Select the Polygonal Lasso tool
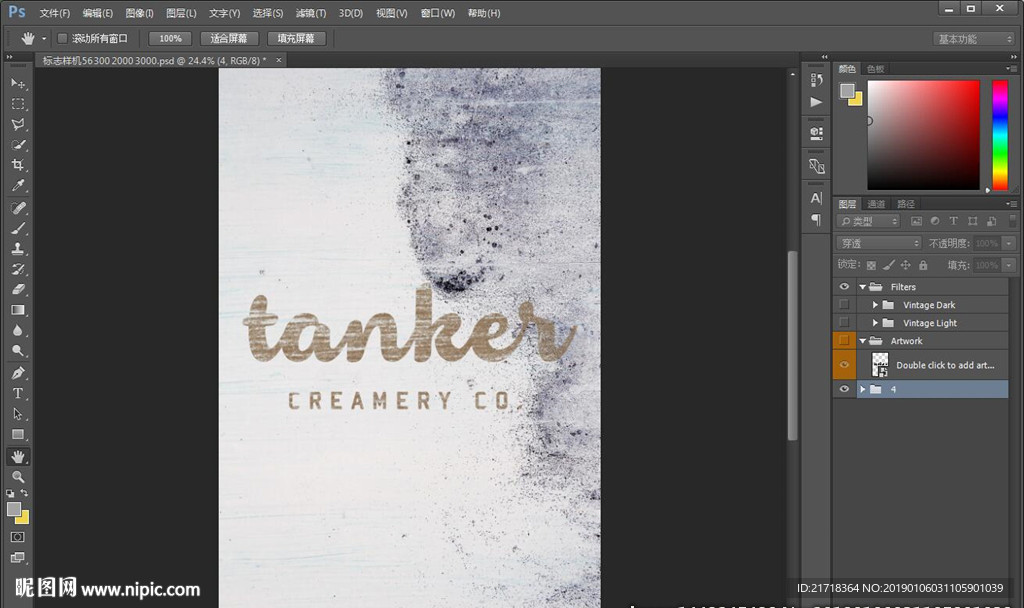 (x=18, y=124)
